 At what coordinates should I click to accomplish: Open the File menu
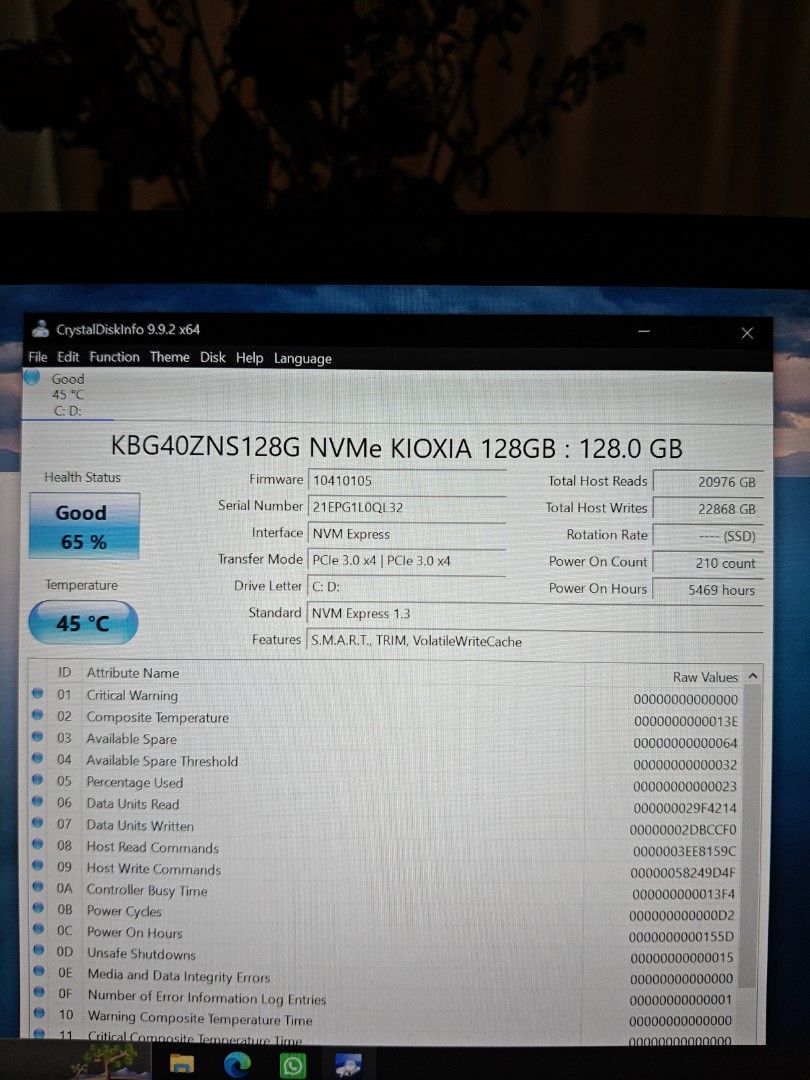[x=38, y=357]
